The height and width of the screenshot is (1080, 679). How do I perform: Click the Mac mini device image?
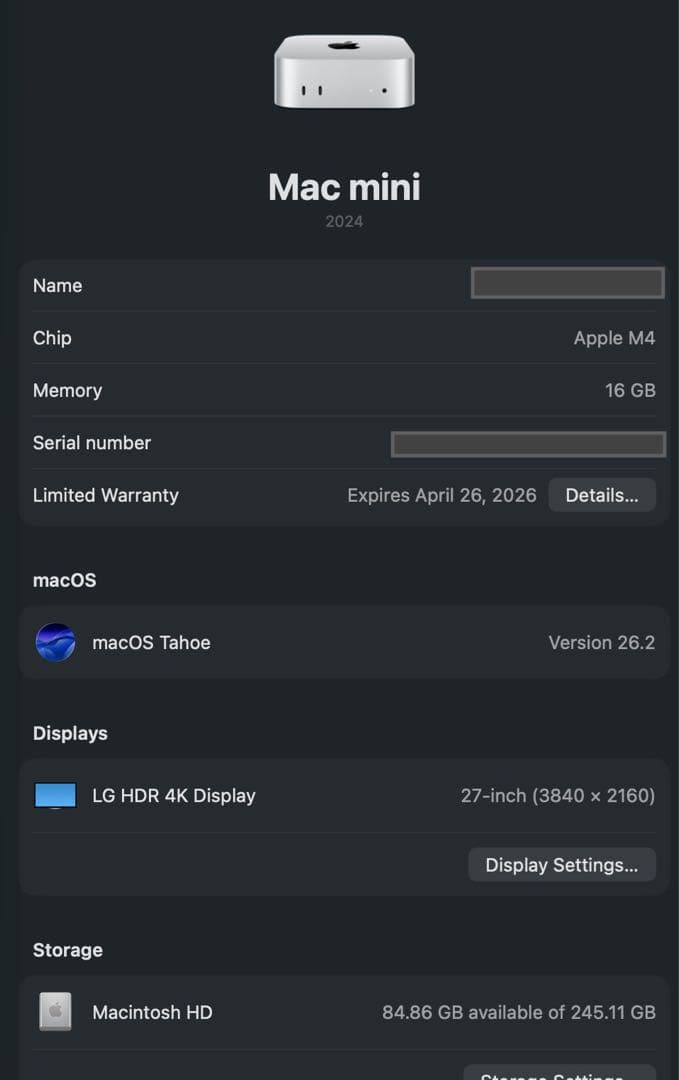click(x=344, y=70)
